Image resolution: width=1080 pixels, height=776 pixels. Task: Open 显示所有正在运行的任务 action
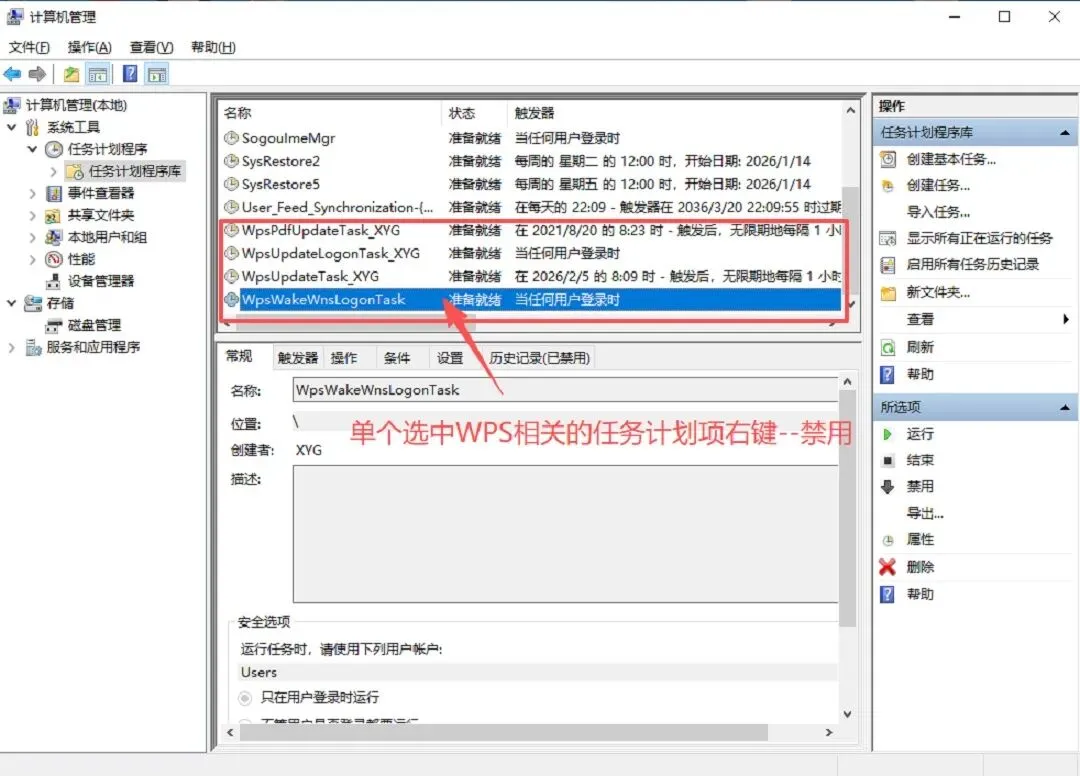(x=979, y=238)
